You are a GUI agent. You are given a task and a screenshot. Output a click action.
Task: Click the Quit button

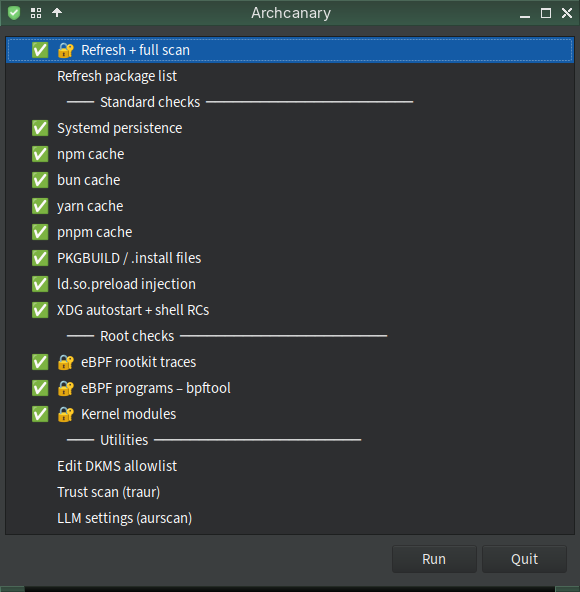point(524,559)
